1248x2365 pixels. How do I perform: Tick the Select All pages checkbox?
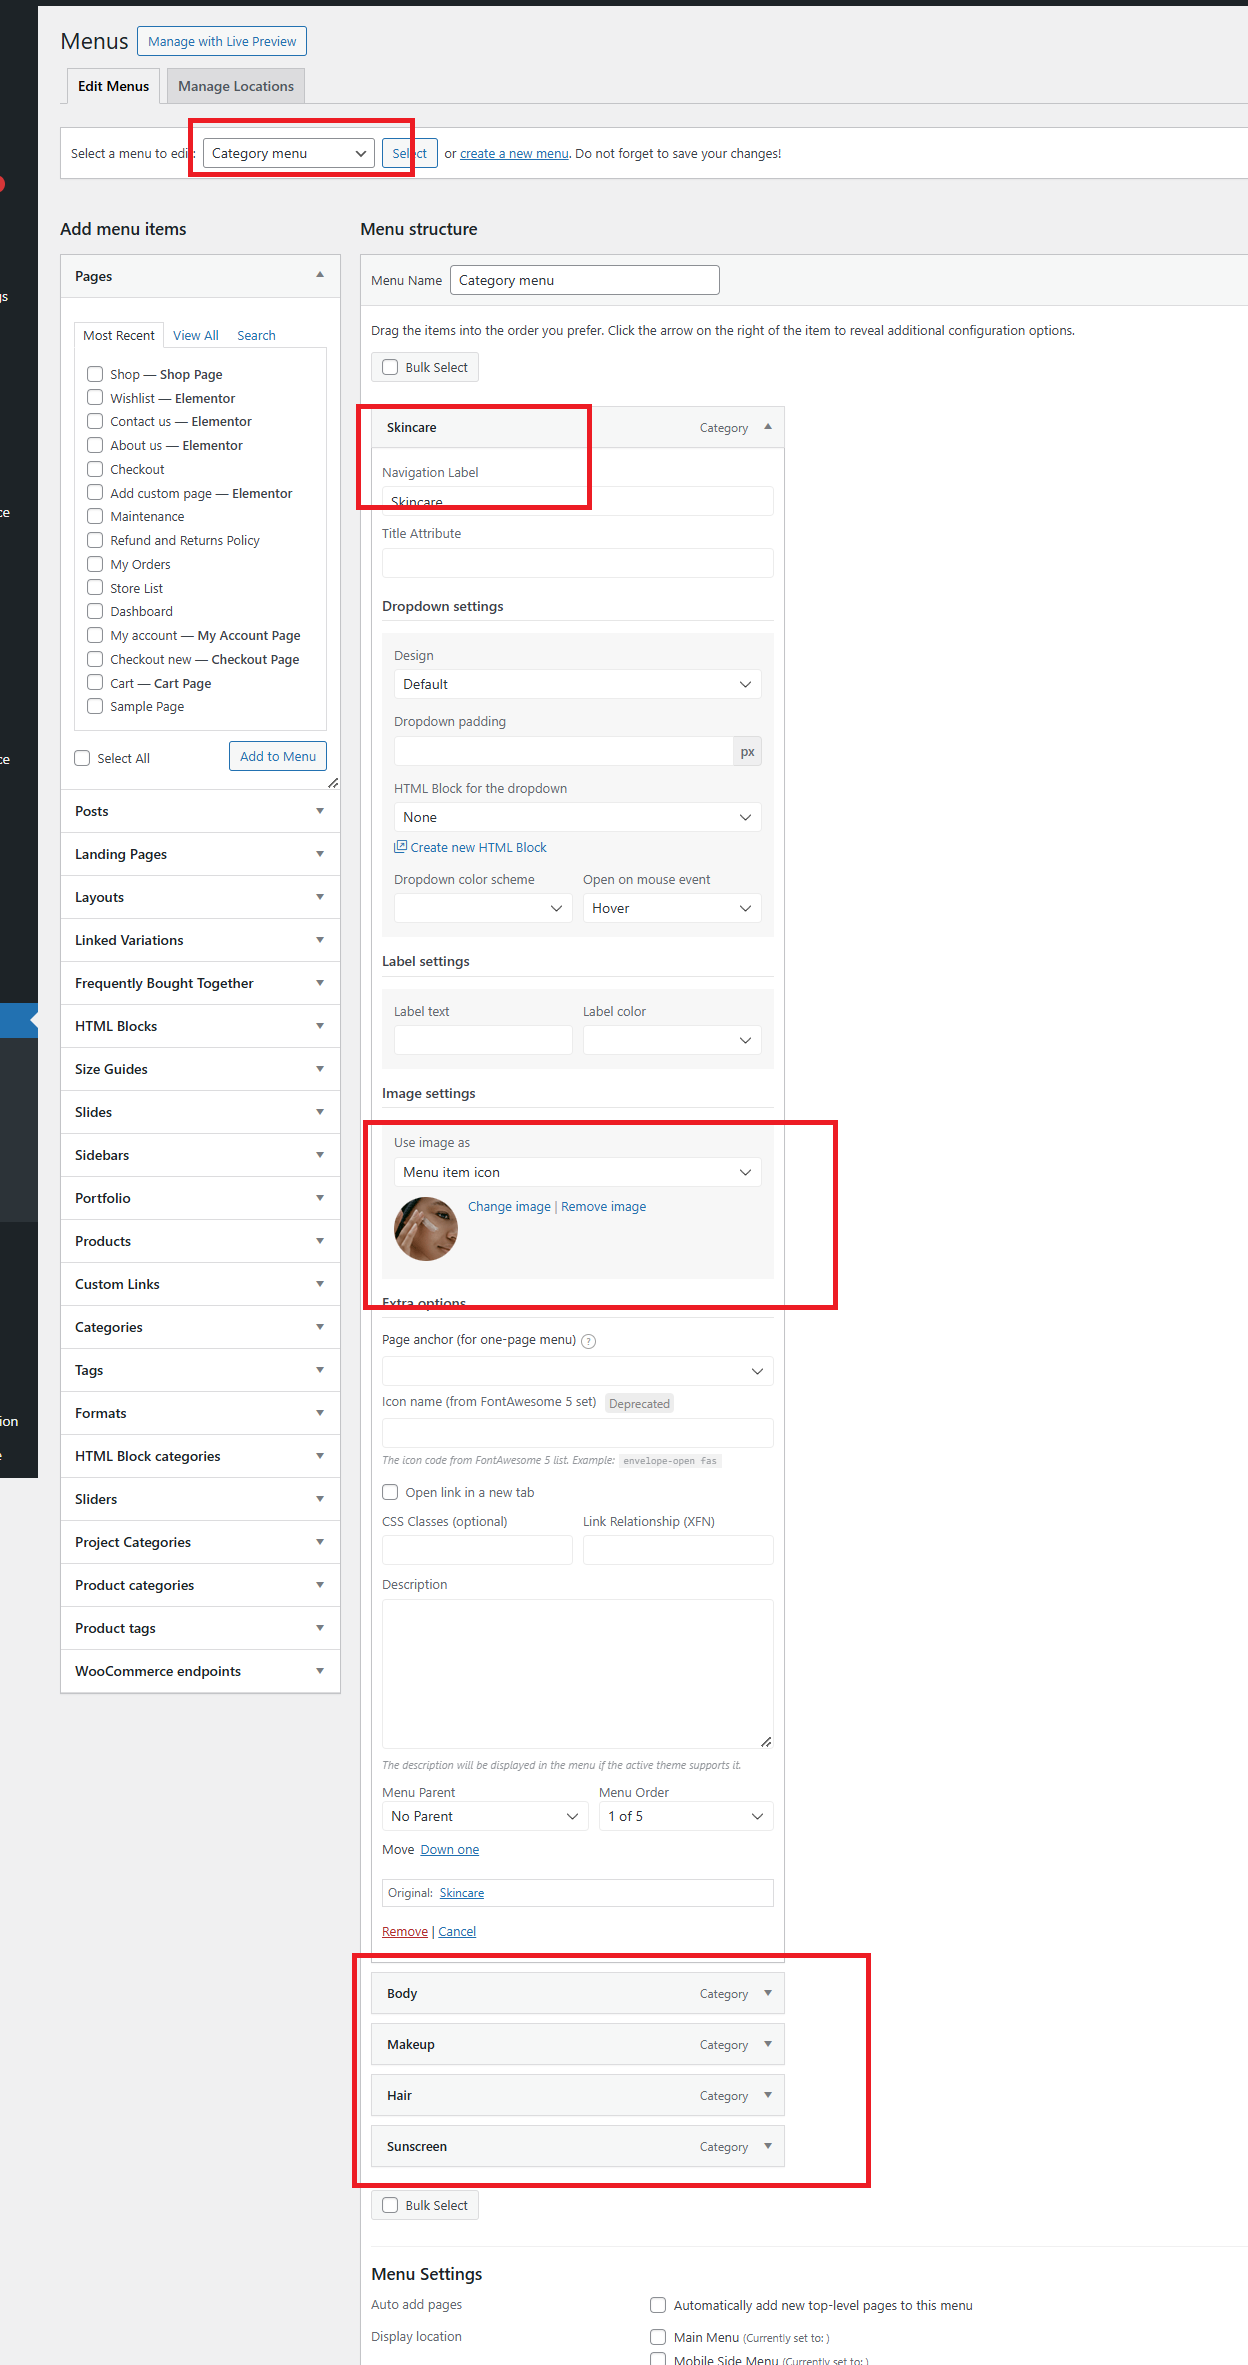point(82,758)
